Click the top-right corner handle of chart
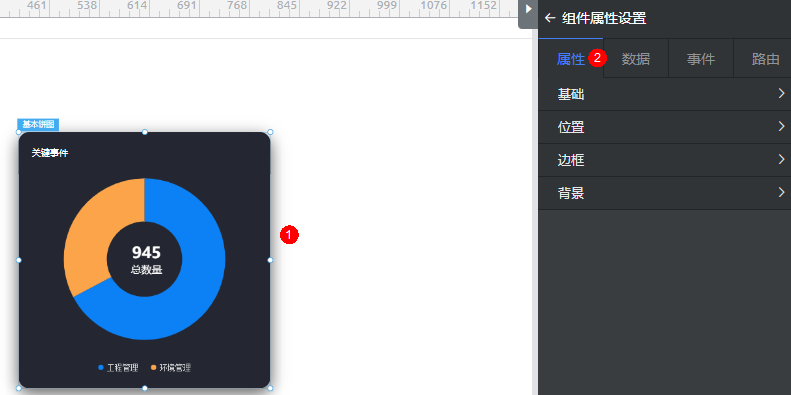 [x=270, y=132]
